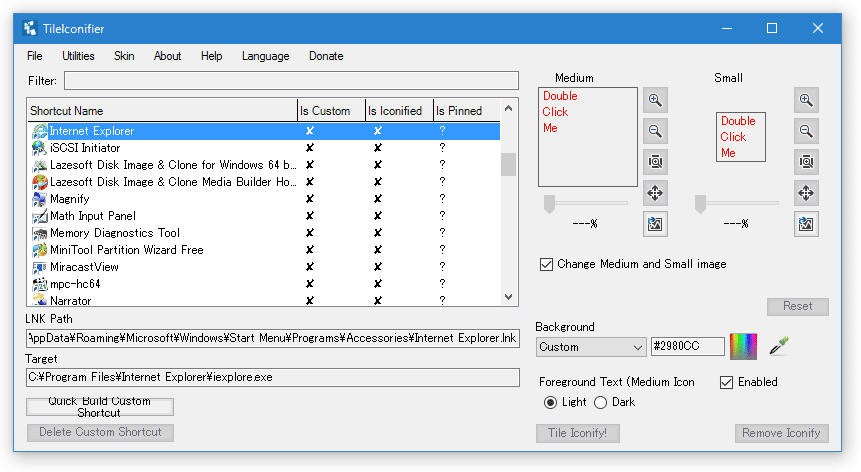Click the TileIconifier app icon in title bar
The image size is (861, 472).
point(30,28)
